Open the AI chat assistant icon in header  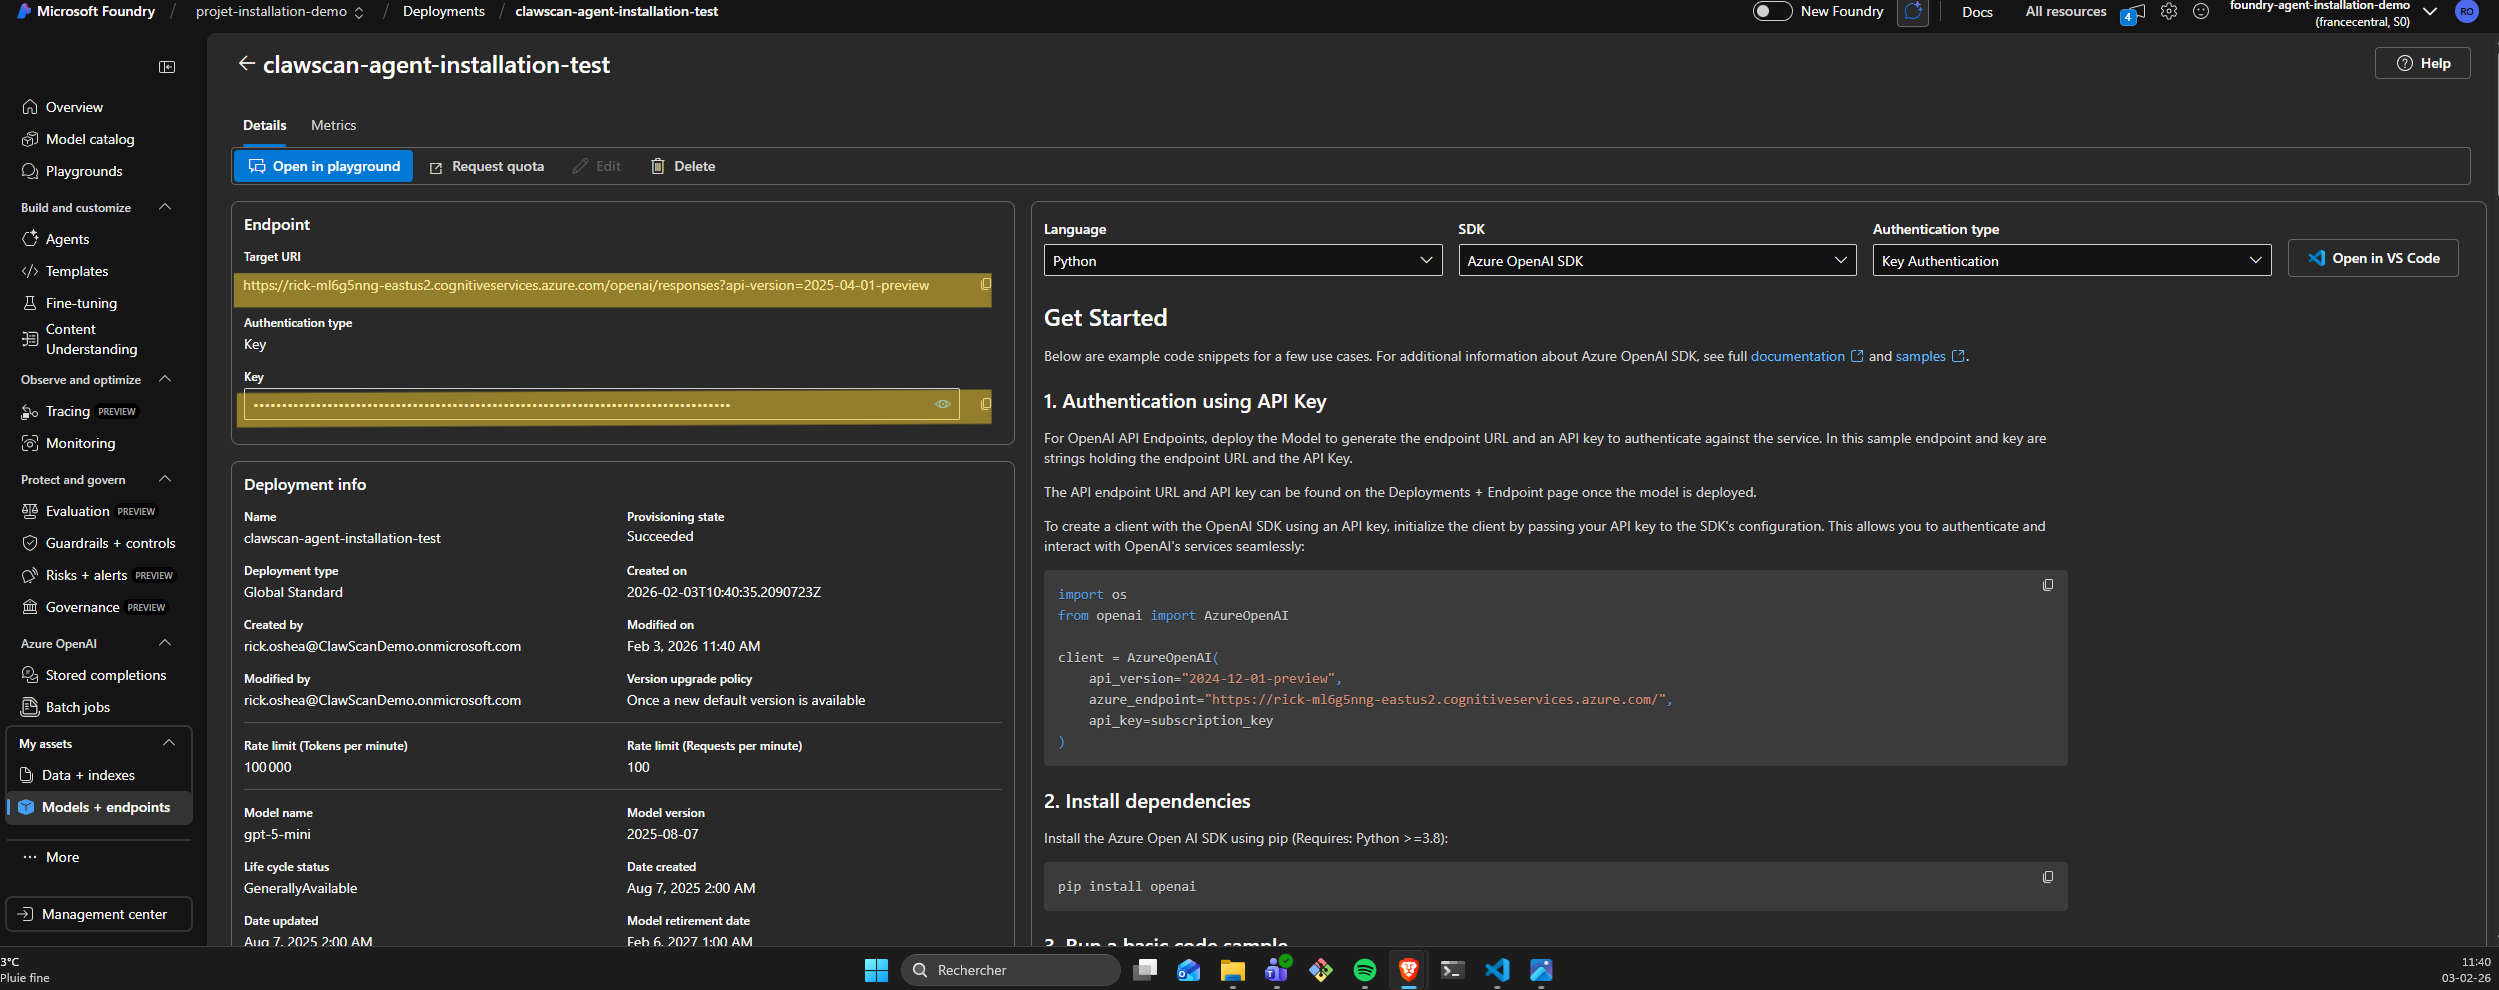click(1913, 12)
